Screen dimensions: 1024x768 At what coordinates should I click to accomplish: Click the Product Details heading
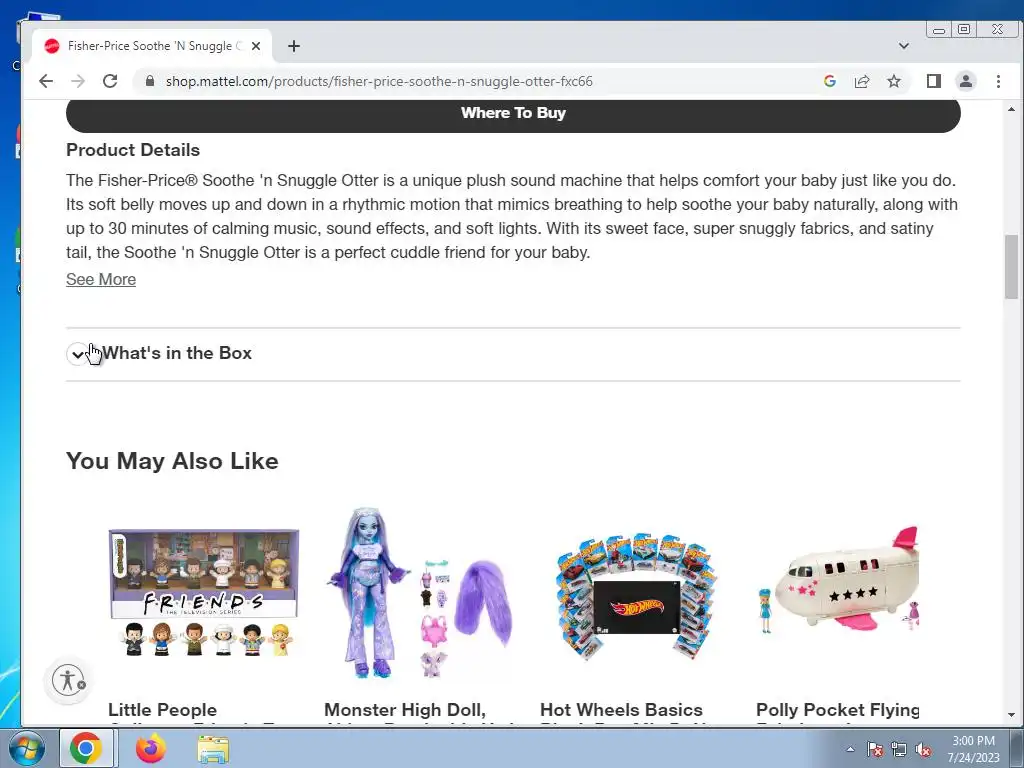(x=133, y=150)
